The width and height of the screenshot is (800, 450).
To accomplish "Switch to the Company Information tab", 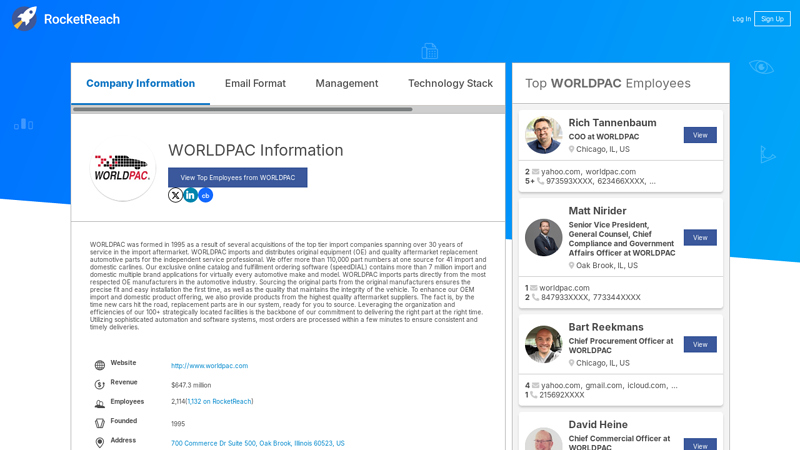I will 140,83.
